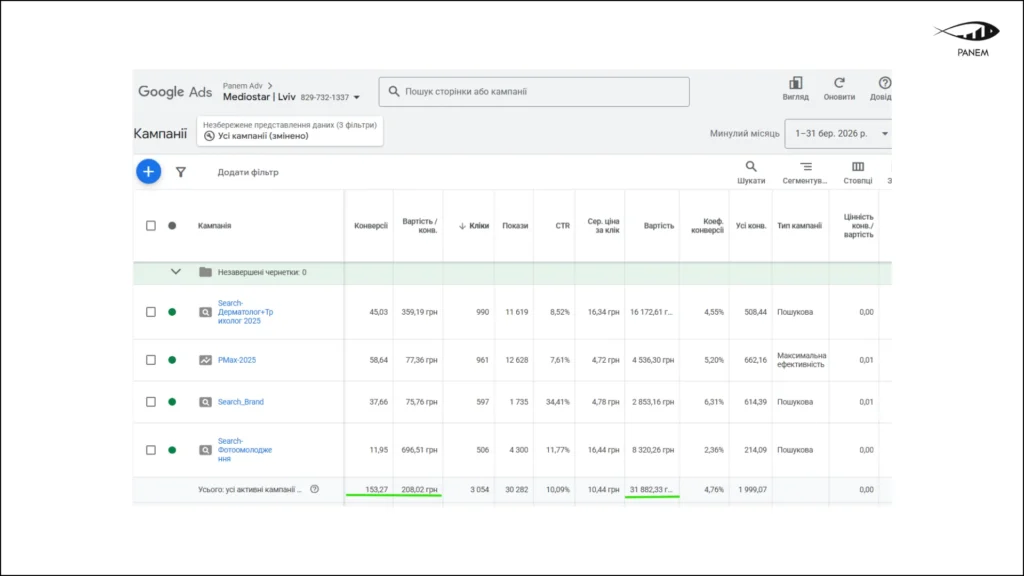The image size is (1024, 576).
Task: Sort by the Конверсії column header
Action: pyautogui.click(x=371, y=225)
